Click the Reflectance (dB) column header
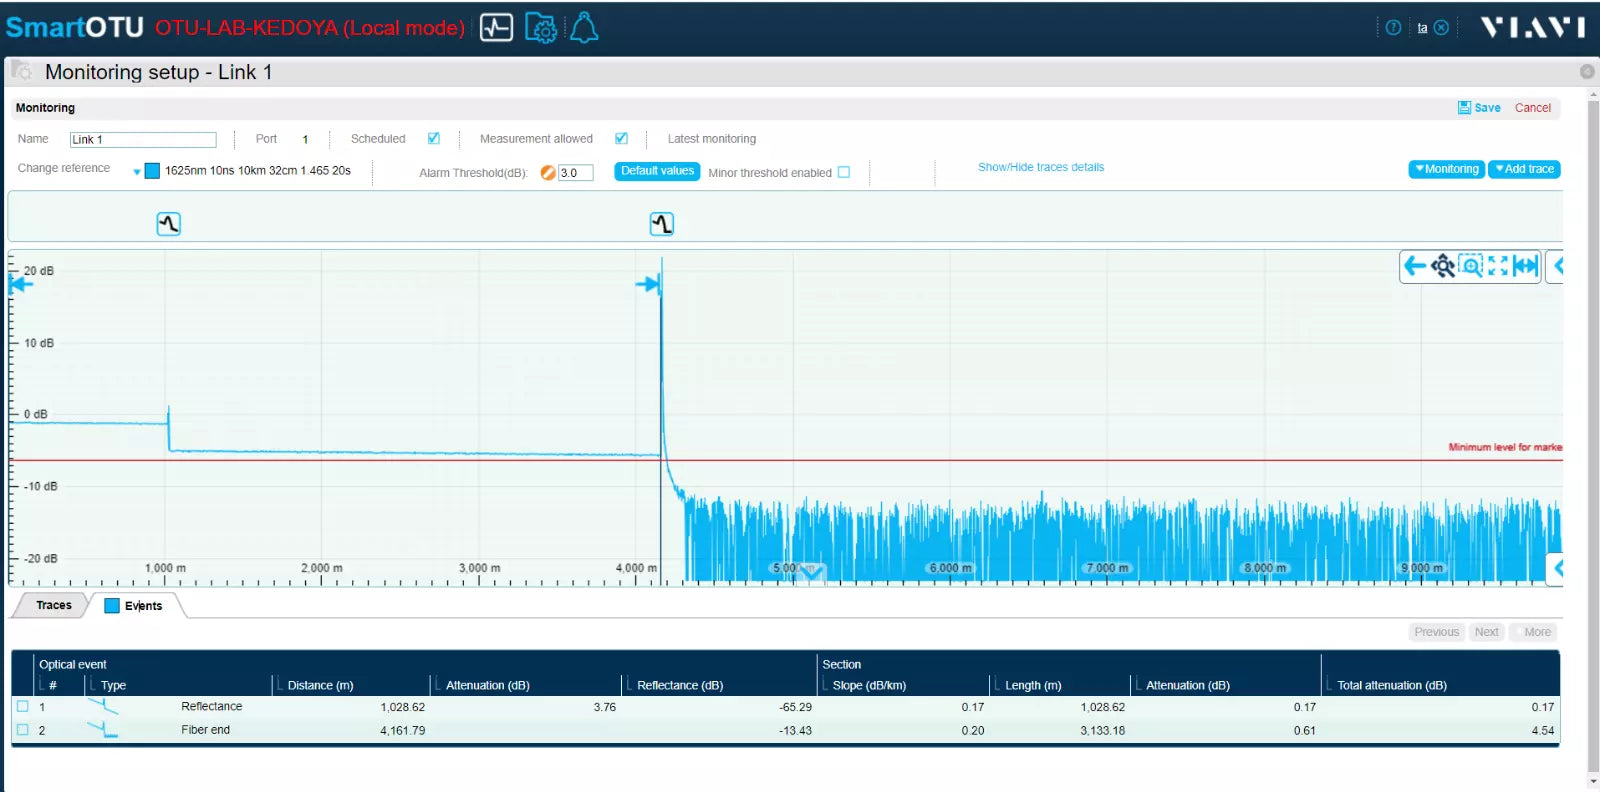The image size is (1600, 792). tap(680, 685)
